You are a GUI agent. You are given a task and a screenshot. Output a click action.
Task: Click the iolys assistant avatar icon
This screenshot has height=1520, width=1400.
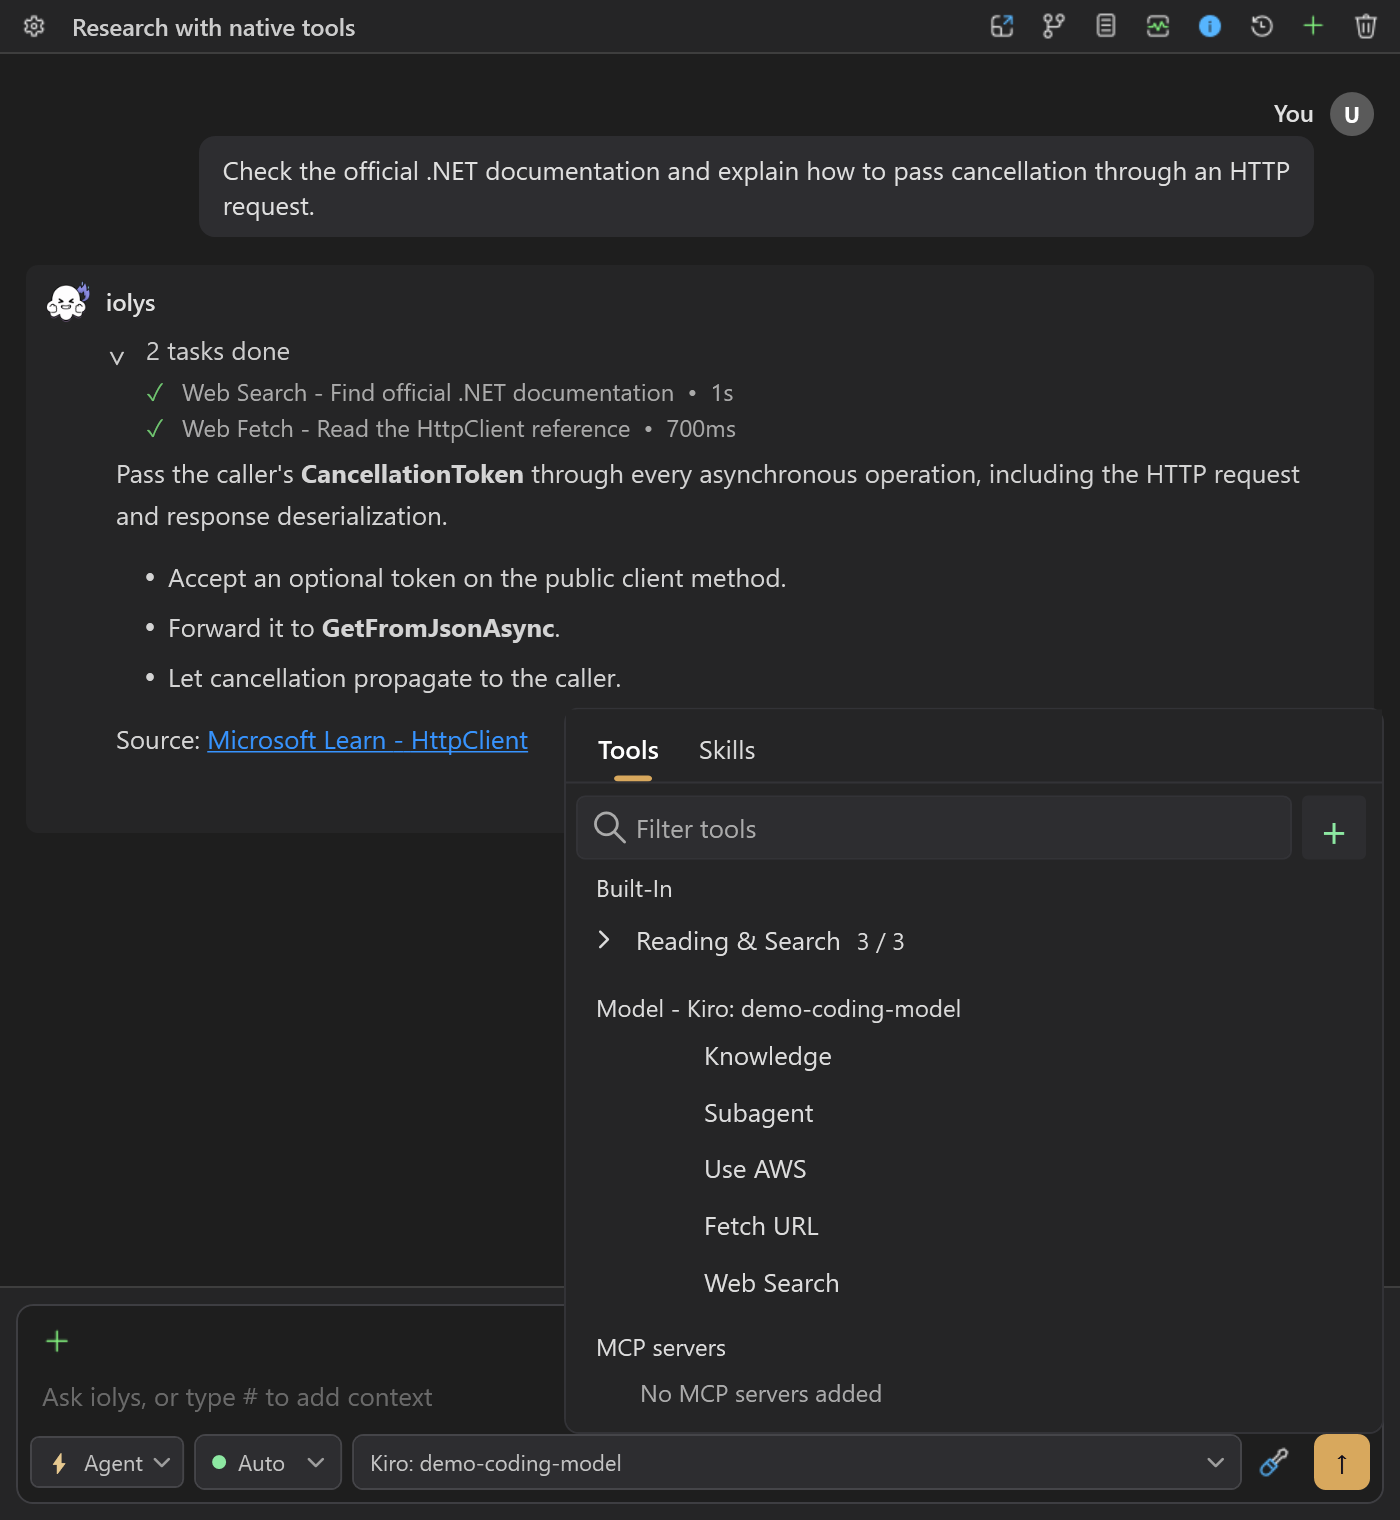(x=68, y=302)
